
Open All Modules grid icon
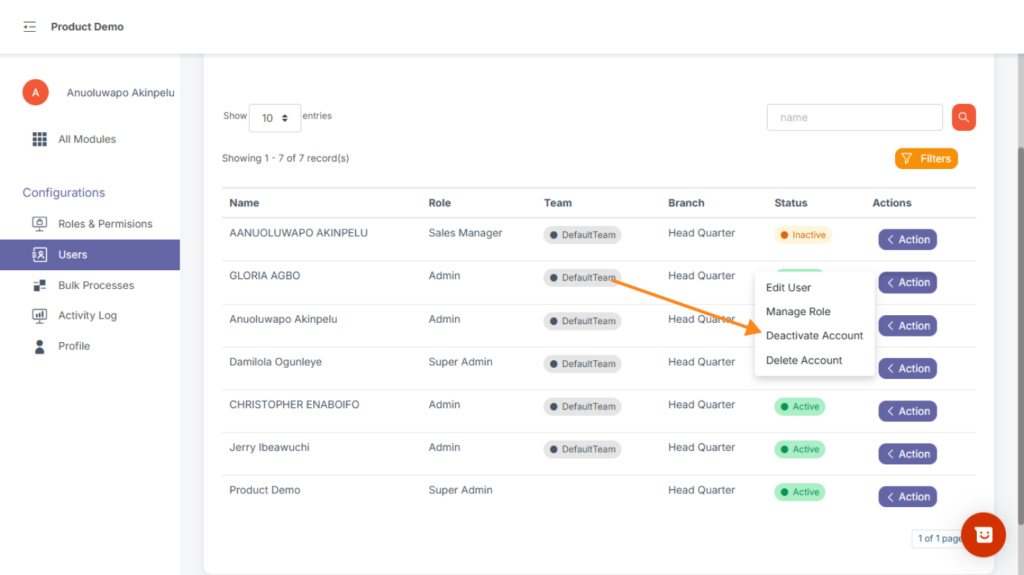click(40, 139)
